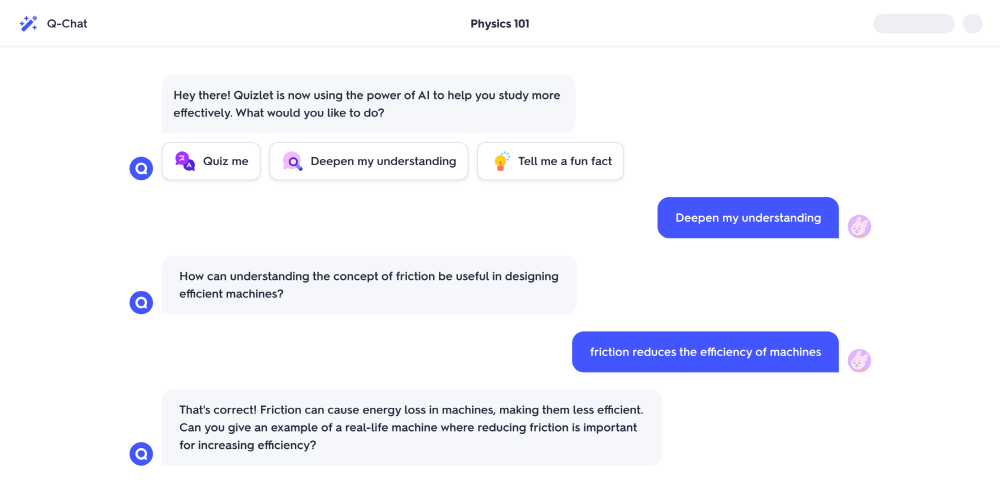This screenshot has height=493, width=1000.
Task: Click the user avatar next to the friction reply
Action: [x=859, y=360]
